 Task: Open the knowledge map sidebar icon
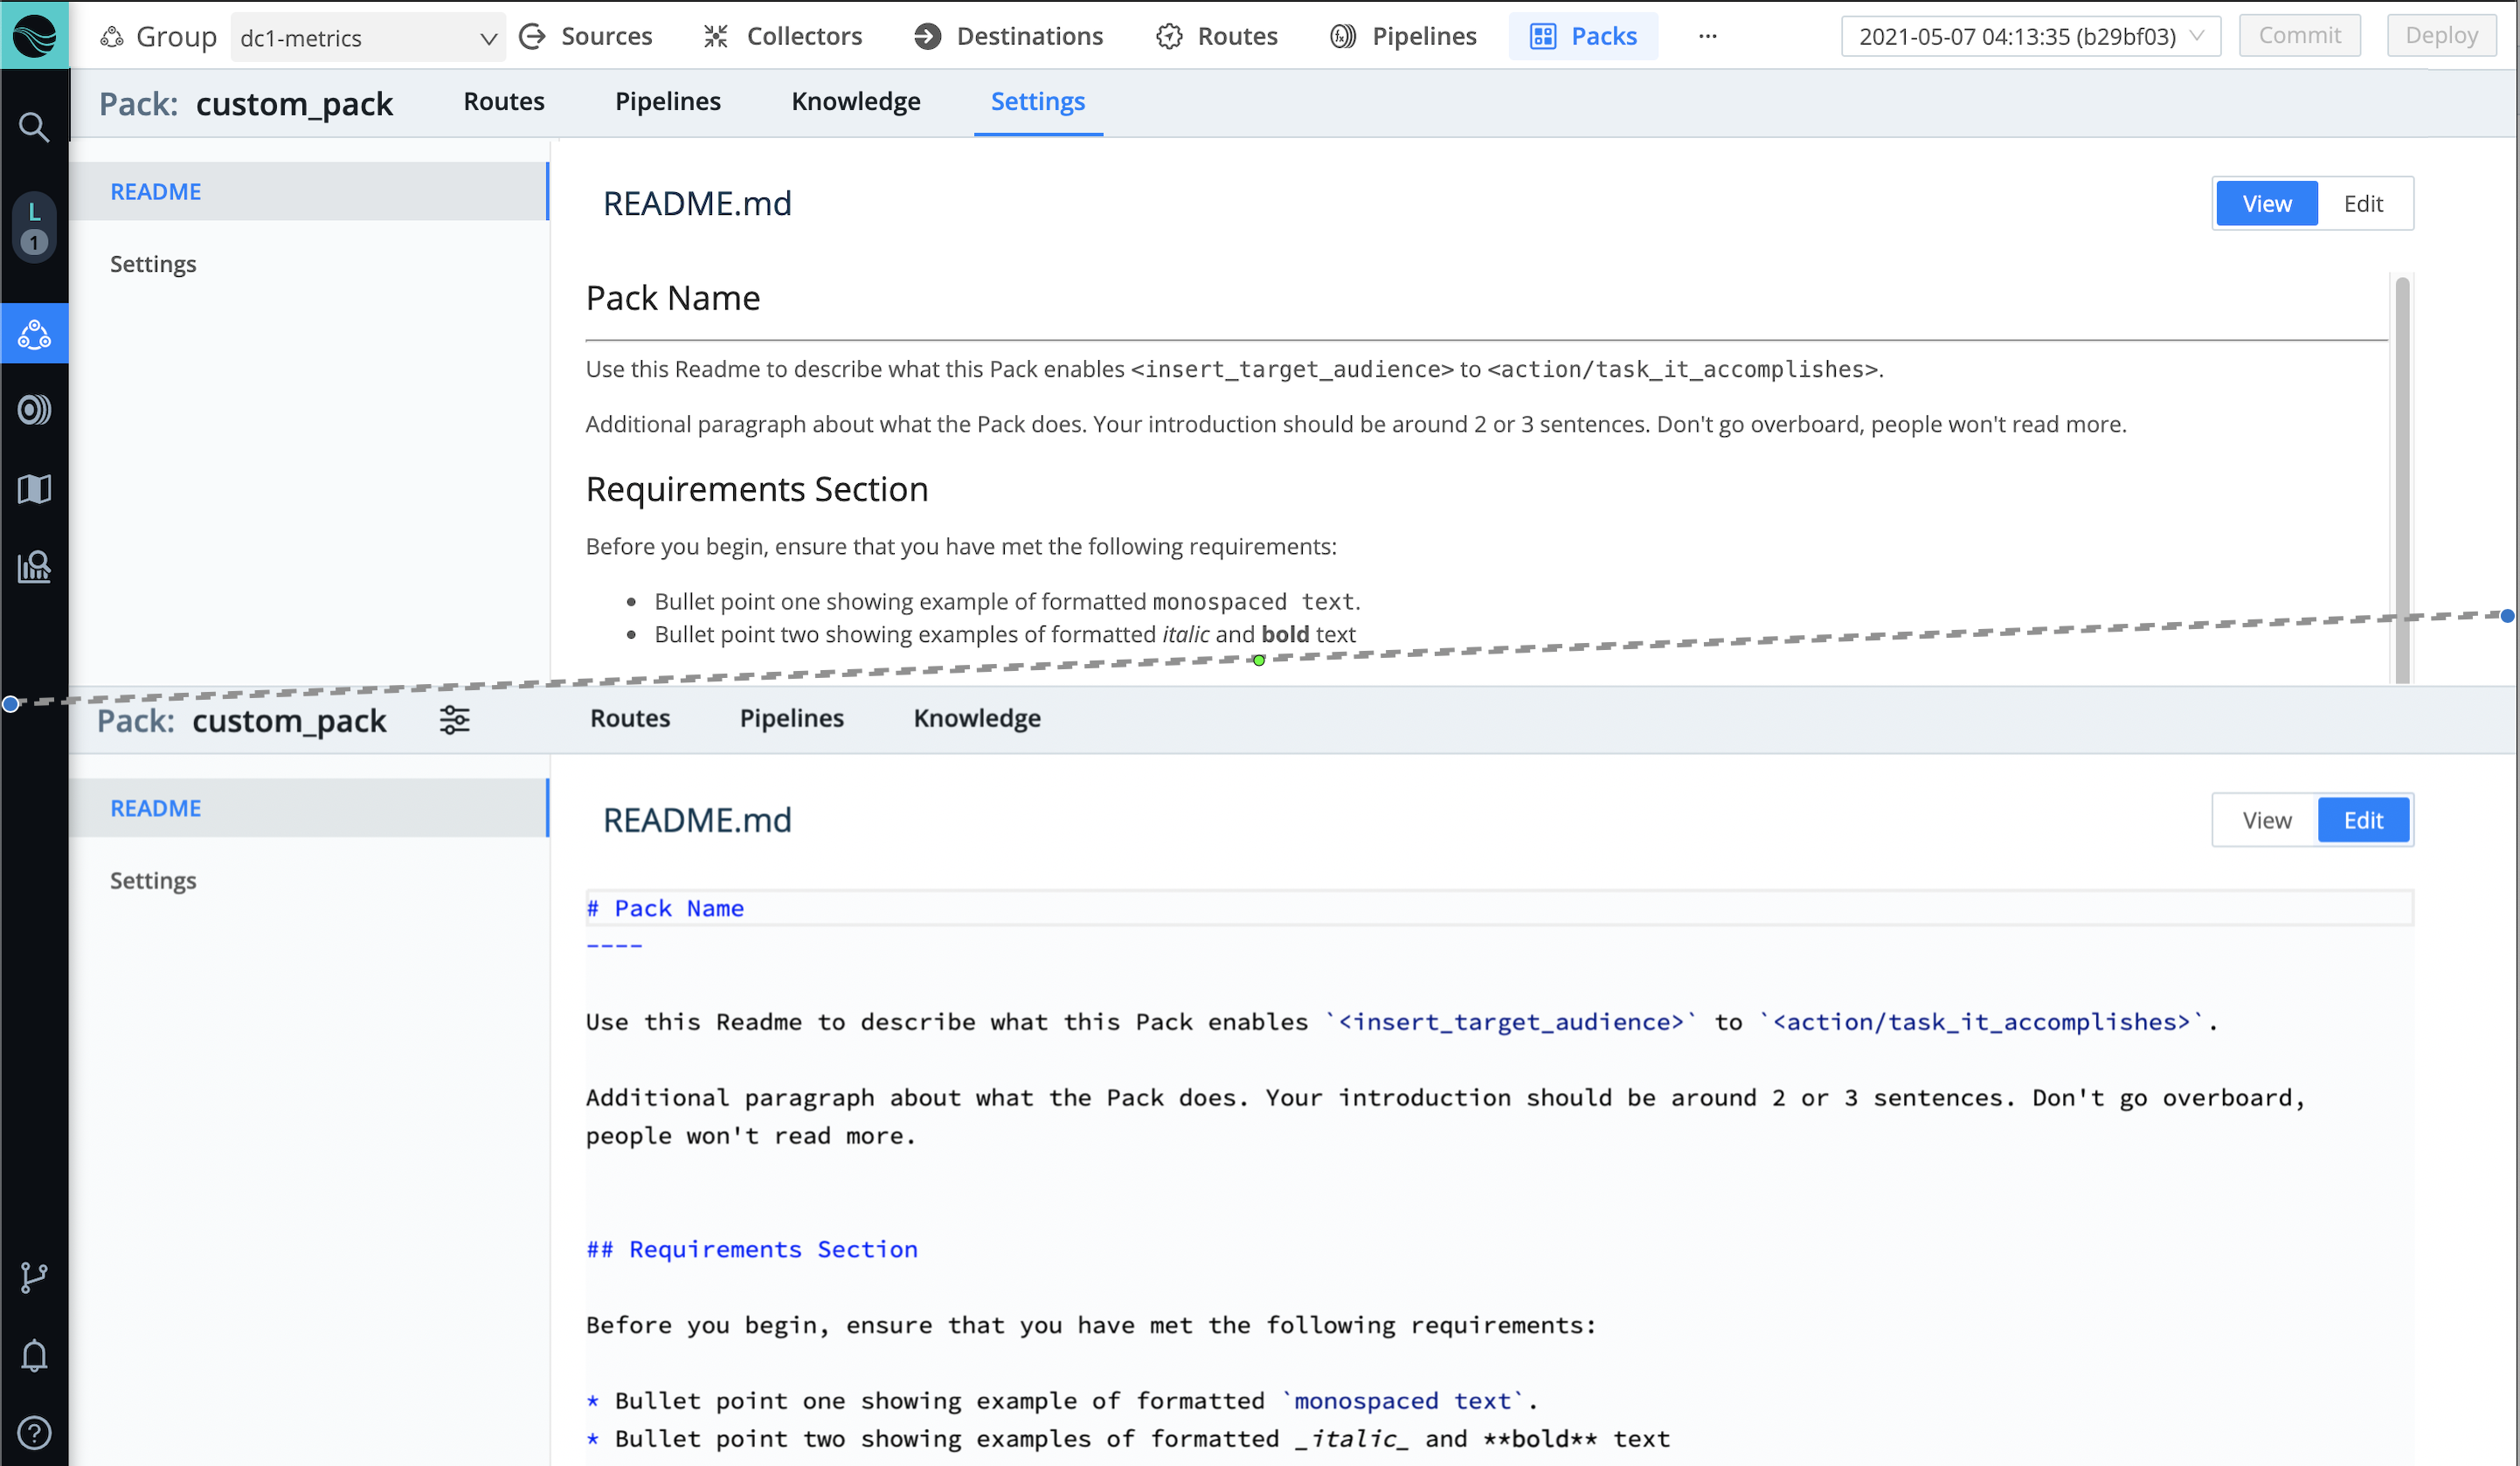click(x=34, y=489)
